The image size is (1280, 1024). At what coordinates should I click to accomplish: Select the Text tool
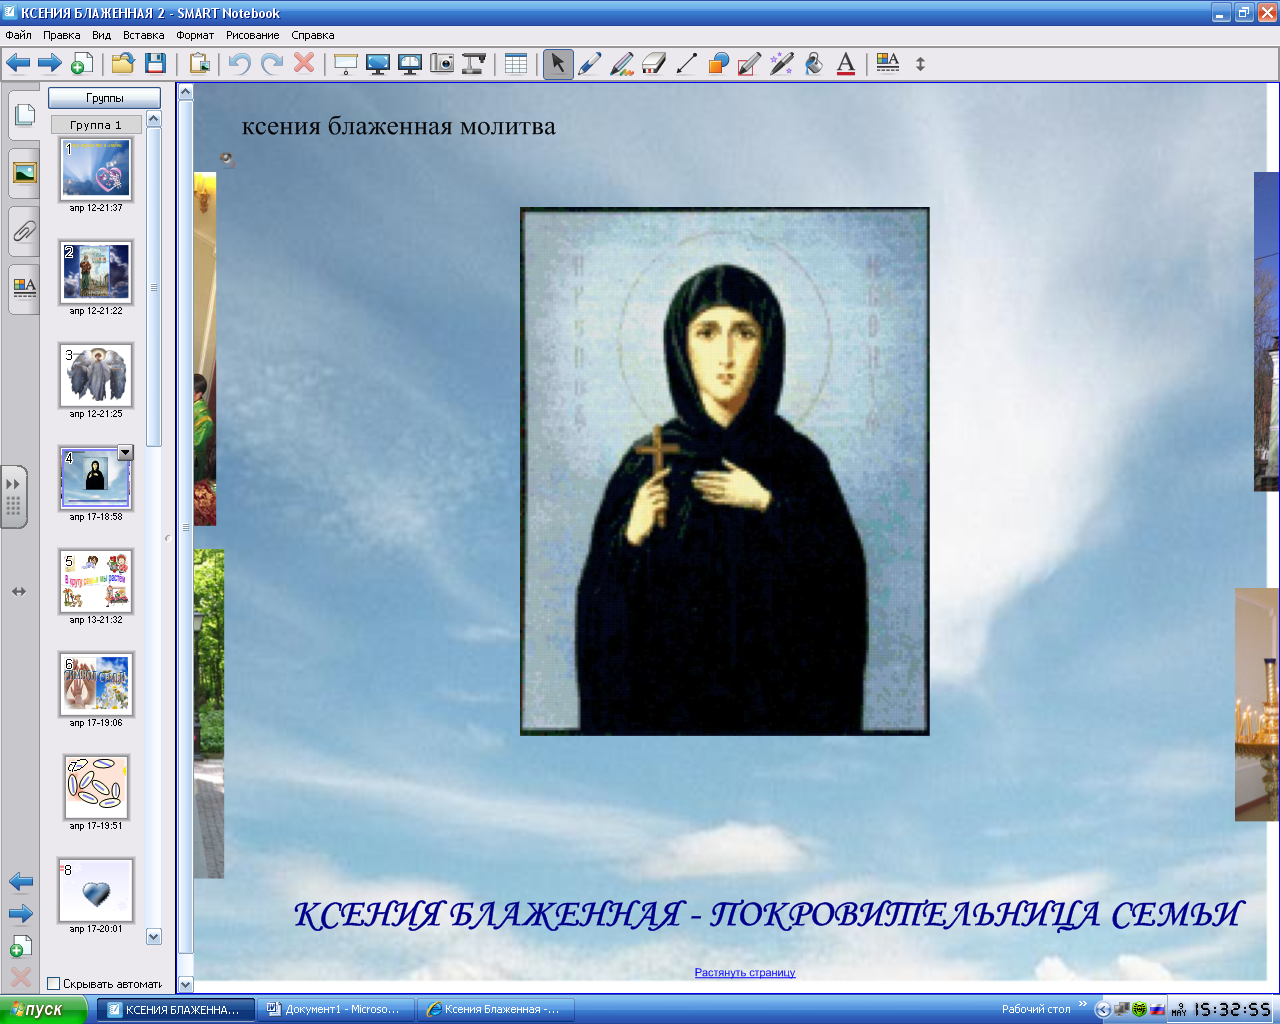pos(846,64)
